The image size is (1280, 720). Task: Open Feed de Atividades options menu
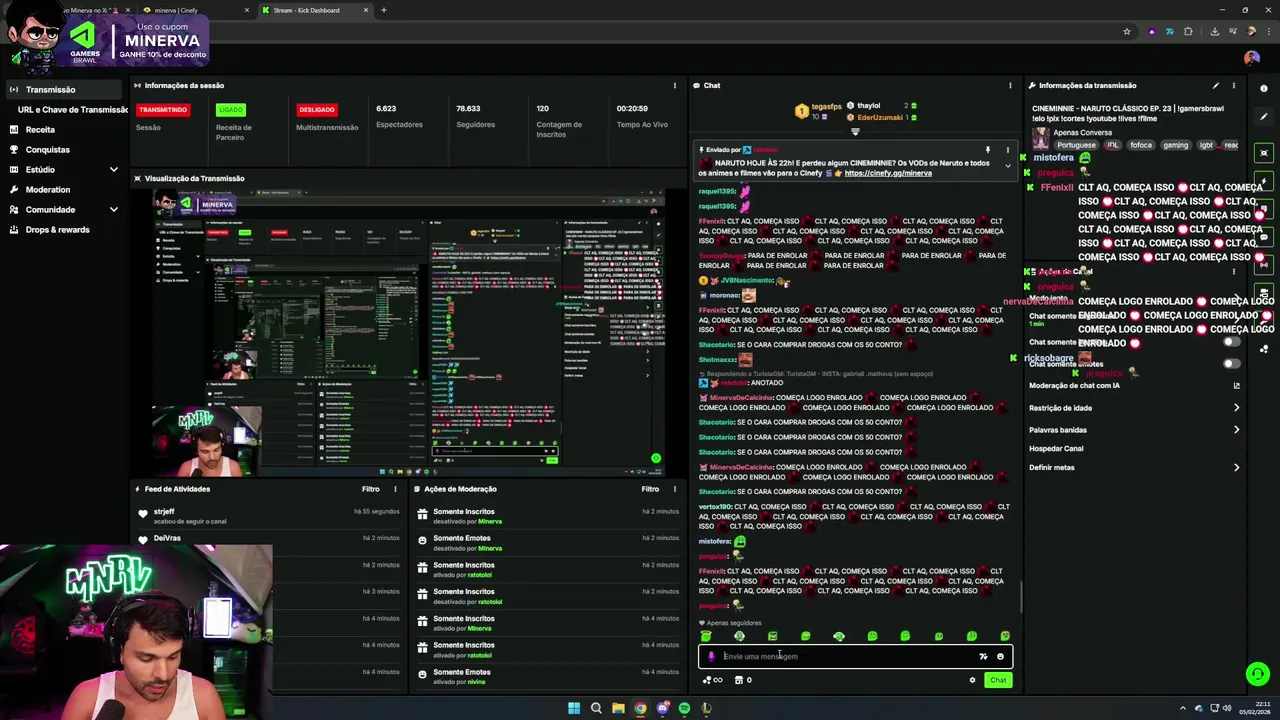395,489
